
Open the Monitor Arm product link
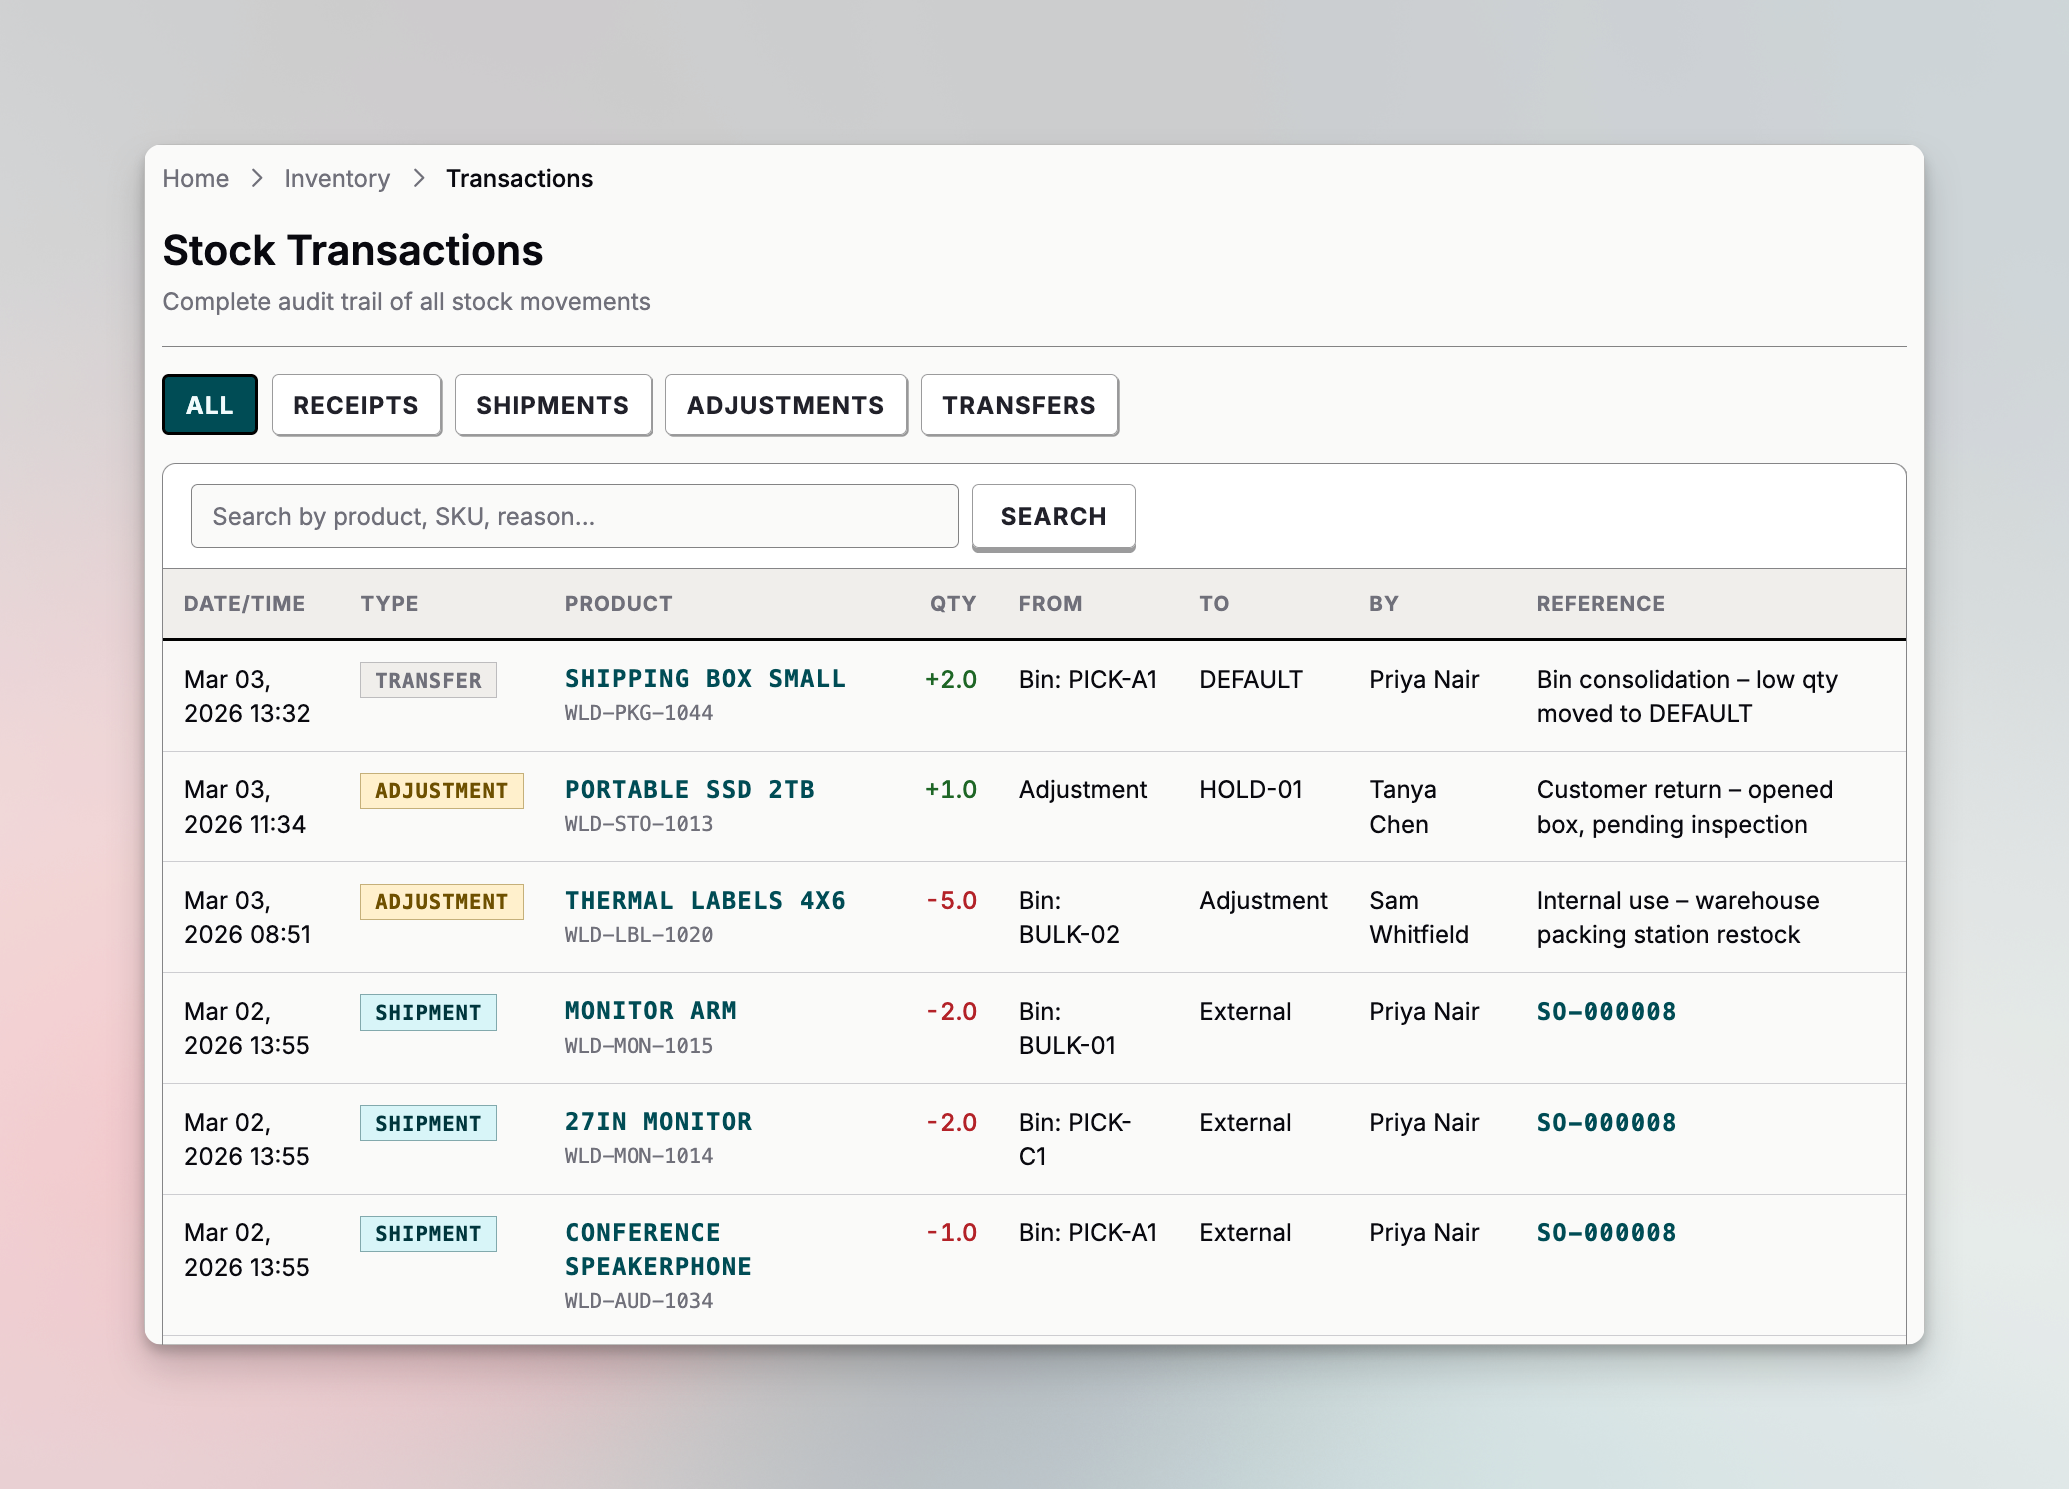coord(650,1011)
